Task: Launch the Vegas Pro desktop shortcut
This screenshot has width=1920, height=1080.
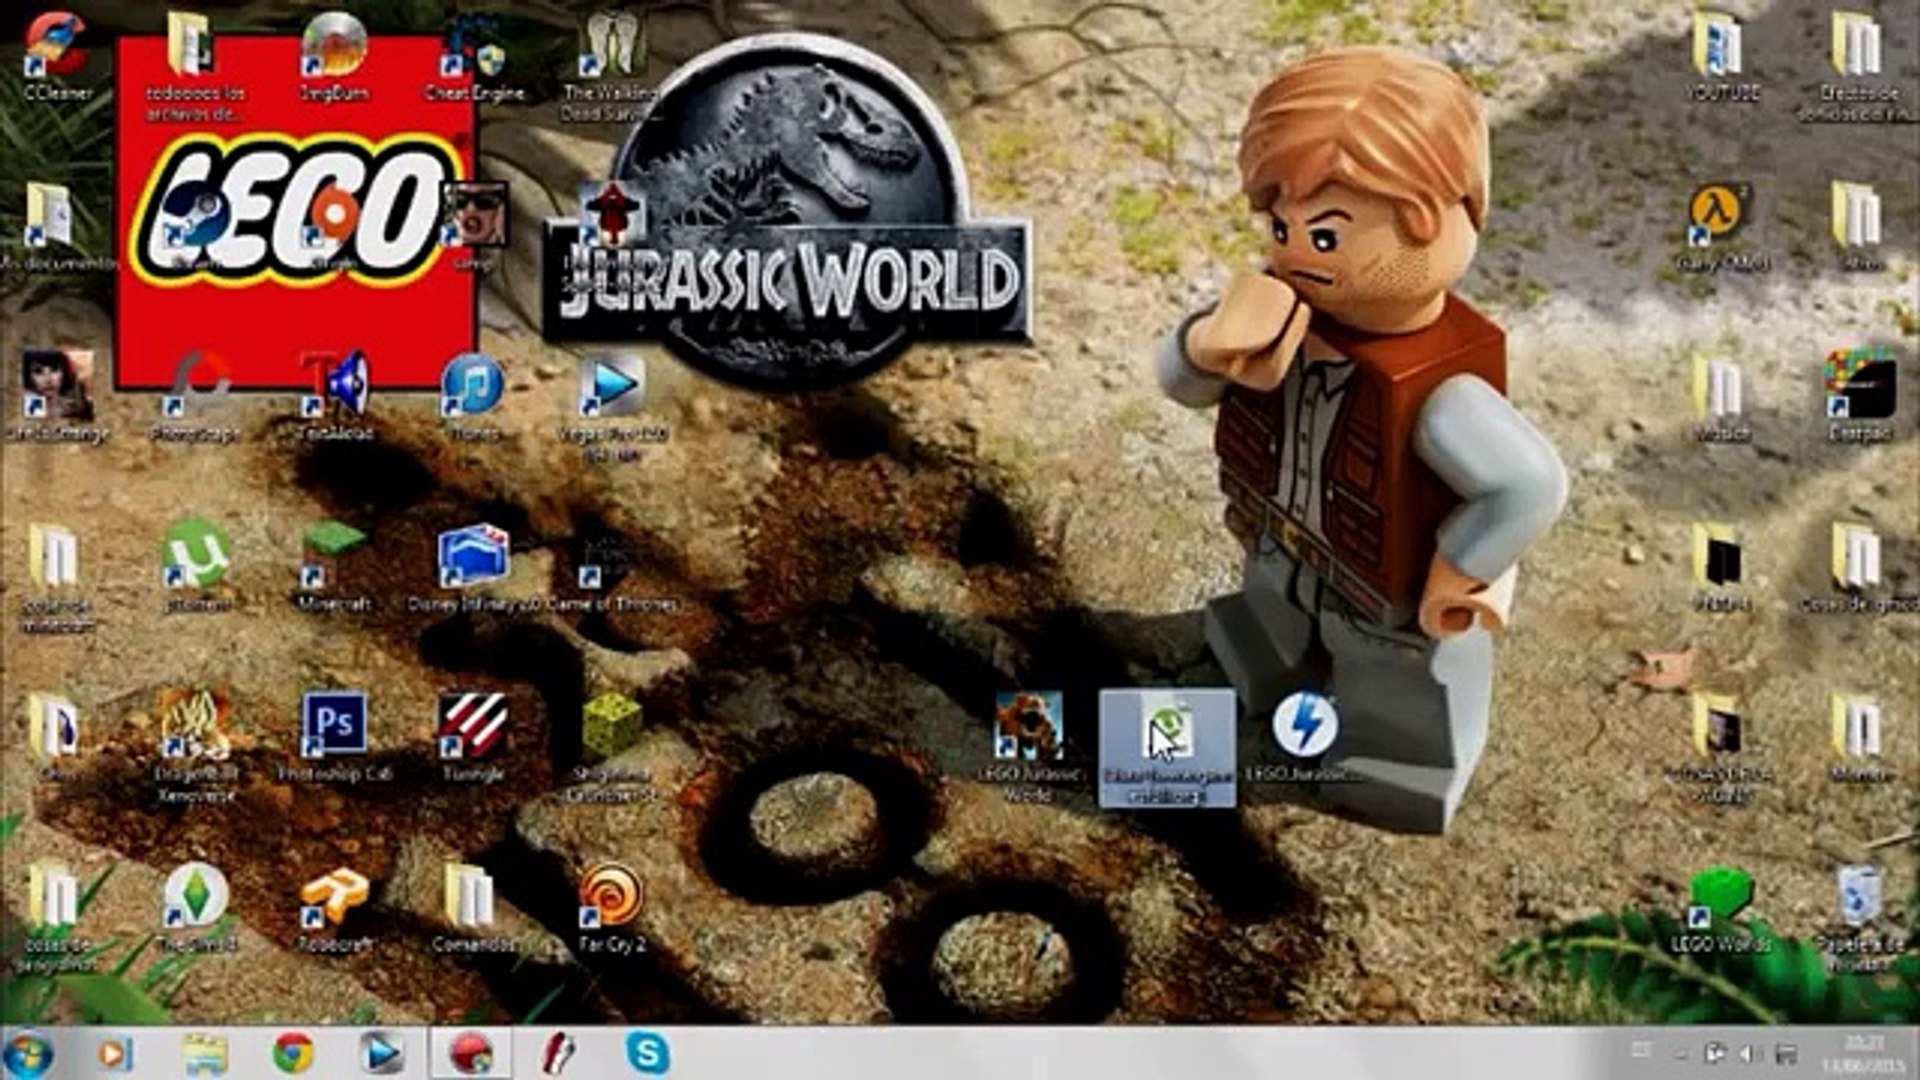Action: [x=612, y=405]
